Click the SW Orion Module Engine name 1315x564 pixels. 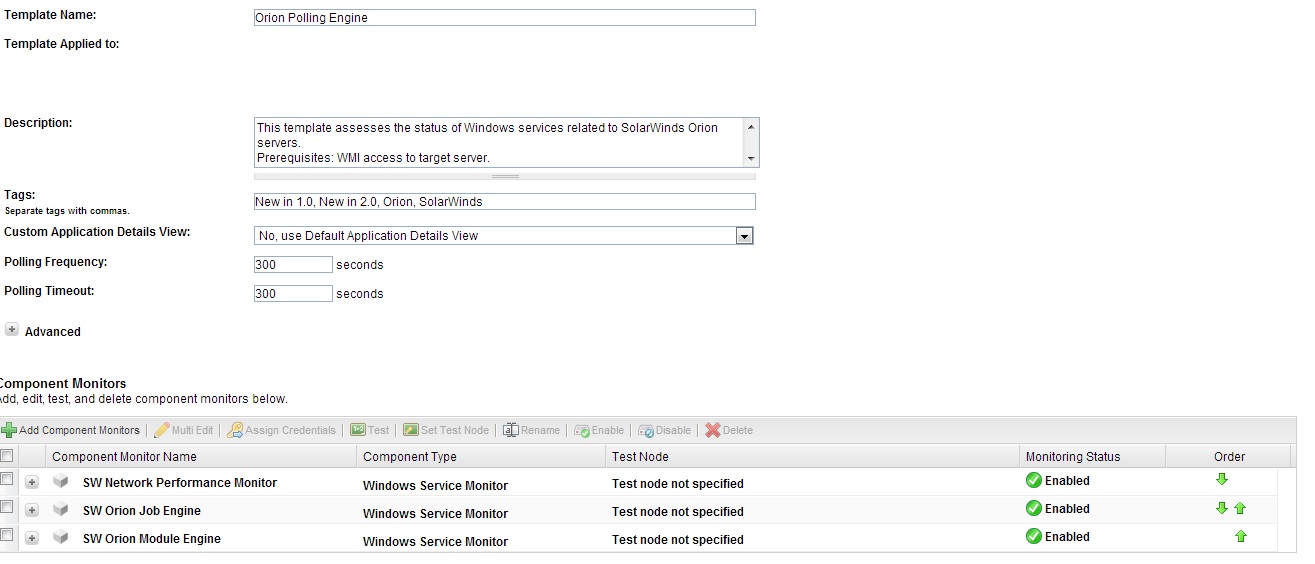pos(152,539)
